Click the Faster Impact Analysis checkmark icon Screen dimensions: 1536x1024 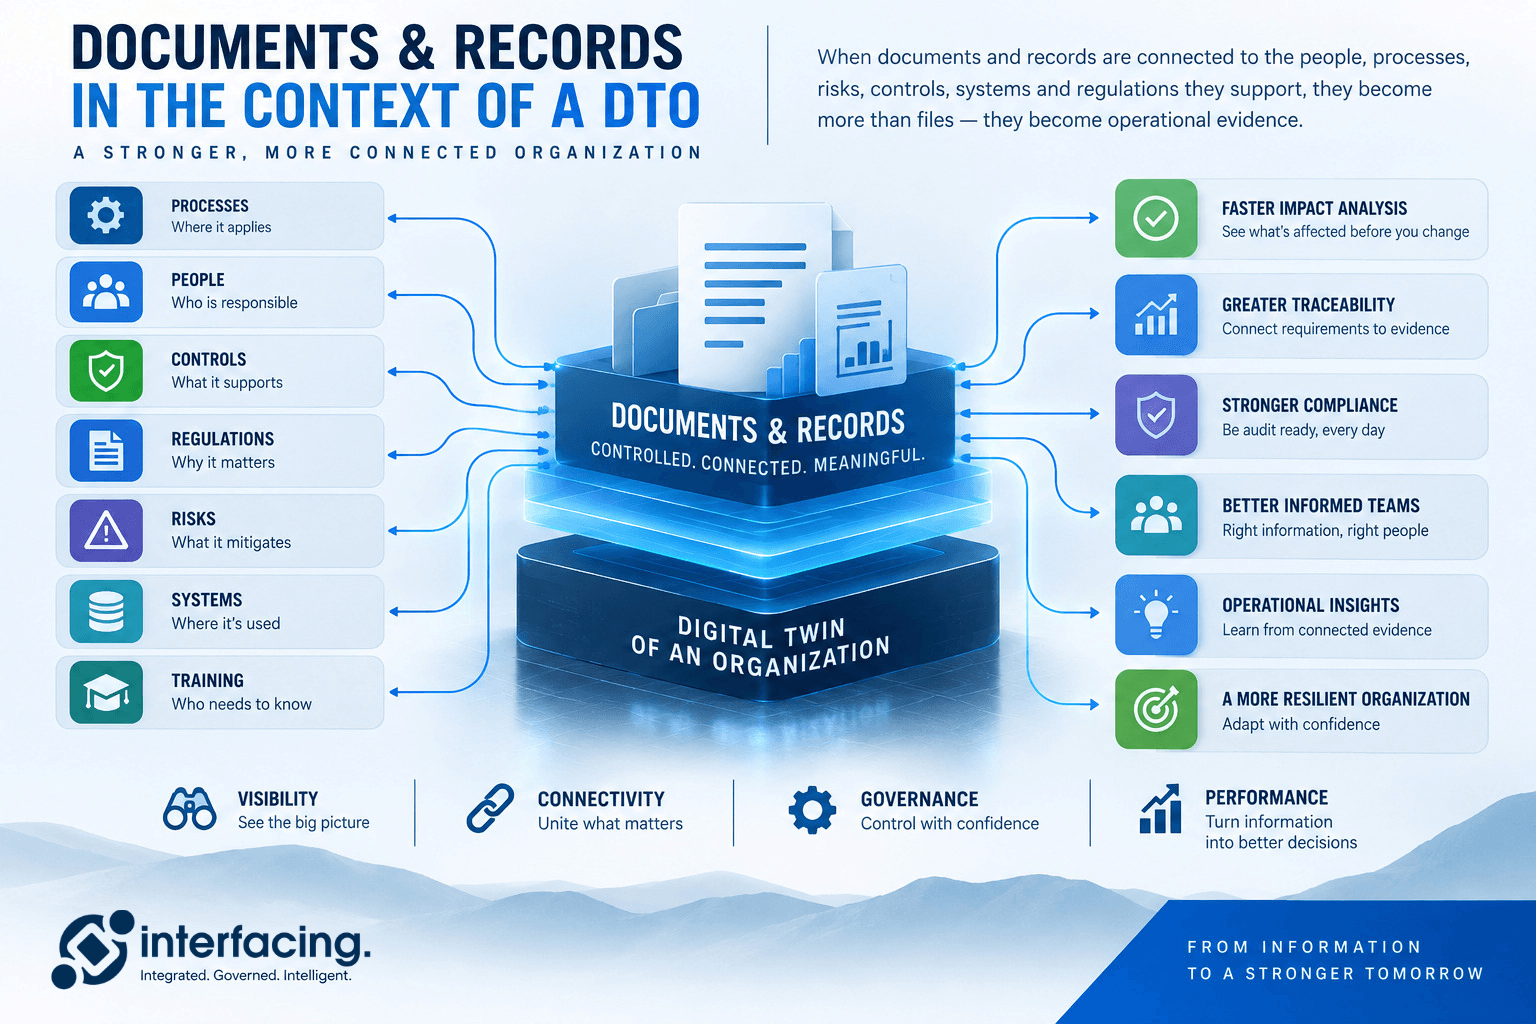point(1156,218)
